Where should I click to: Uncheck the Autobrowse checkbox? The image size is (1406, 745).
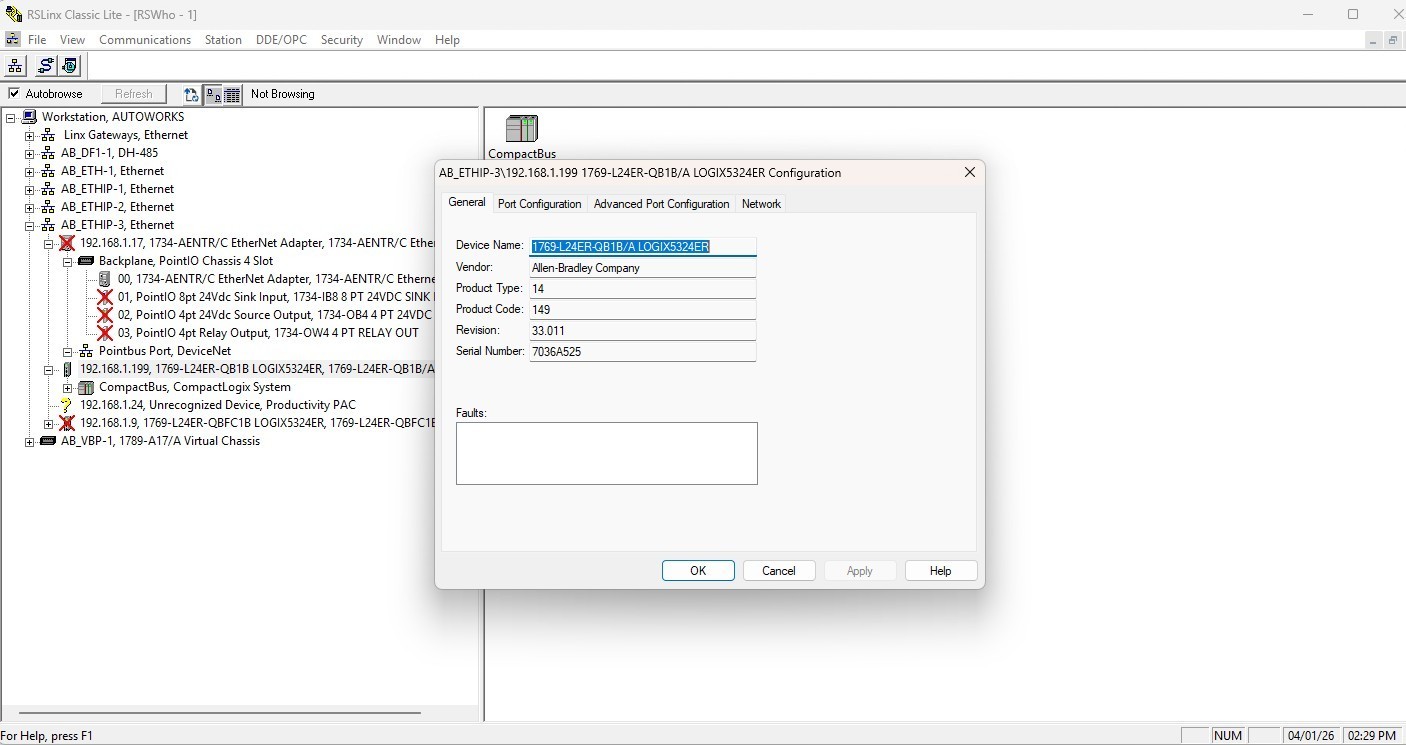pyautogui.click(x=14, y=94)
